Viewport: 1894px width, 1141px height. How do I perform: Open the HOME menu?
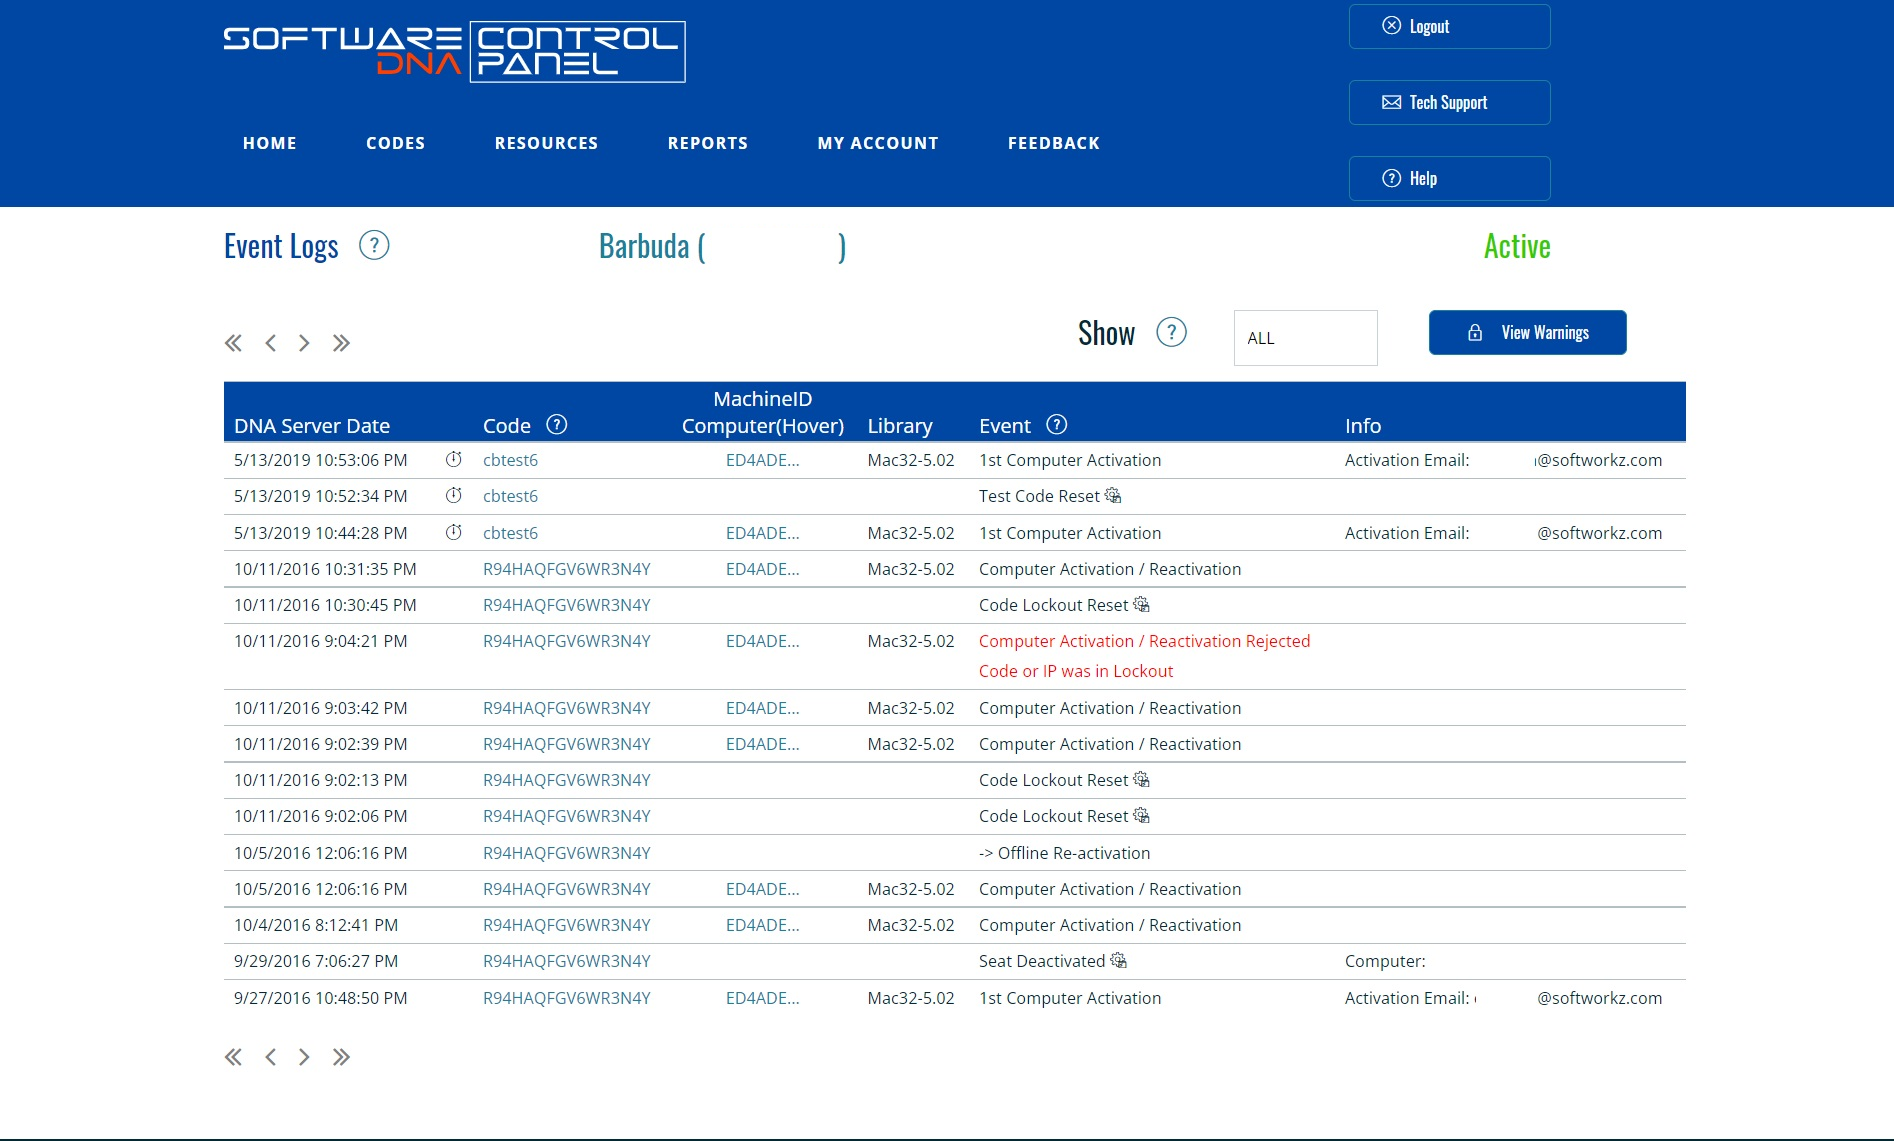[270, 143]
